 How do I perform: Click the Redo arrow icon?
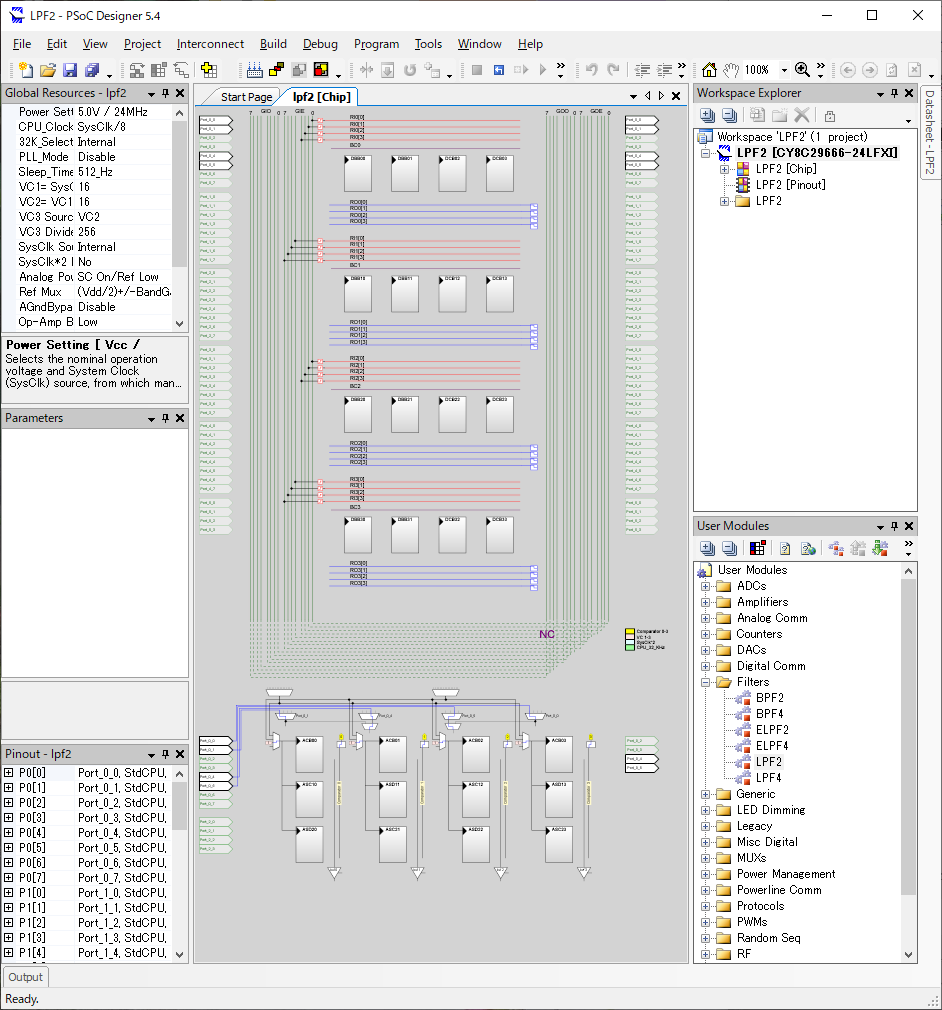pyautogui.click(x=613, y=70)
